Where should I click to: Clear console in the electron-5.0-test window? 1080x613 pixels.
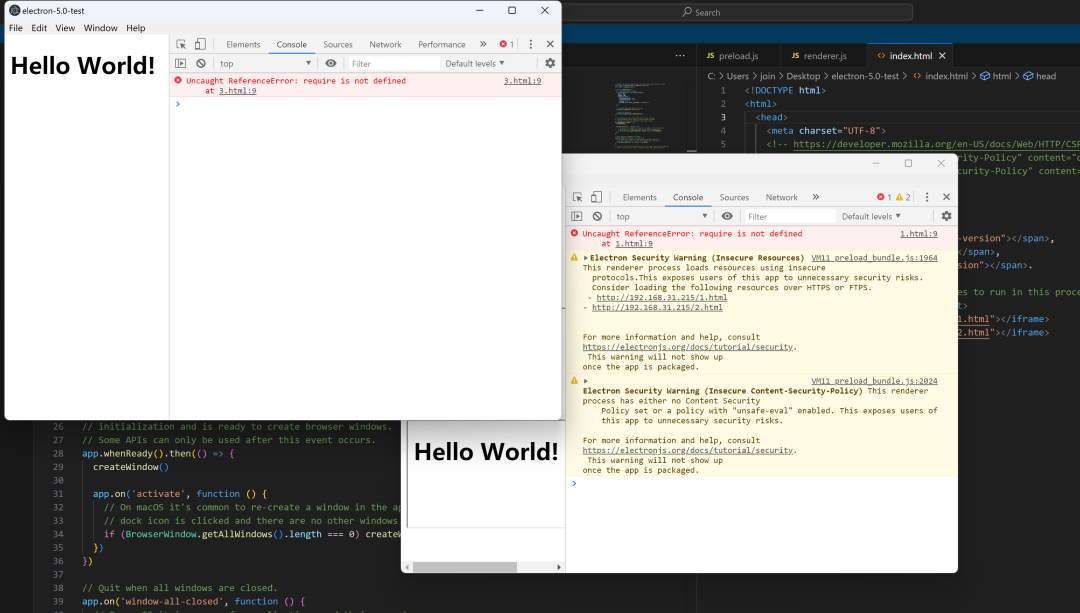(x=201, y=63)
